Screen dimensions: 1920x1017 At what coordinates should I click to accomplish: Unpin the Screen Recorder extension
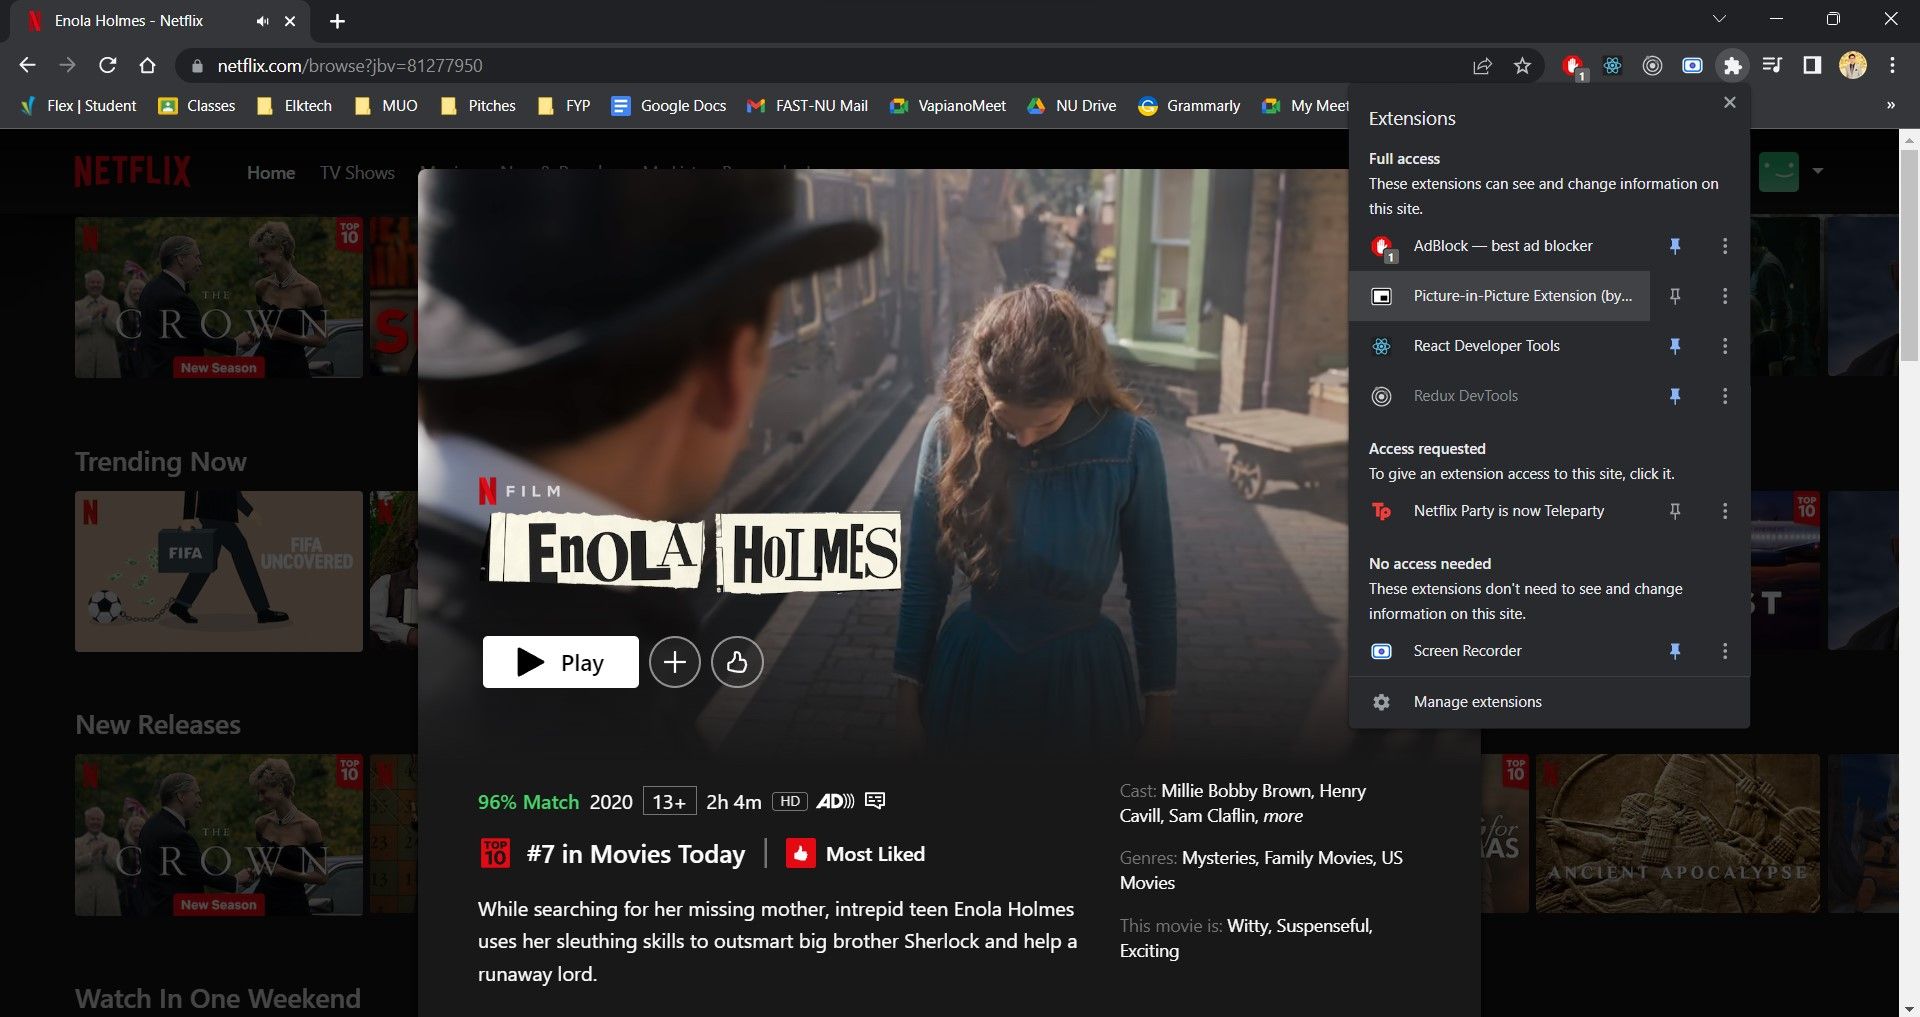pos(1676,651)
